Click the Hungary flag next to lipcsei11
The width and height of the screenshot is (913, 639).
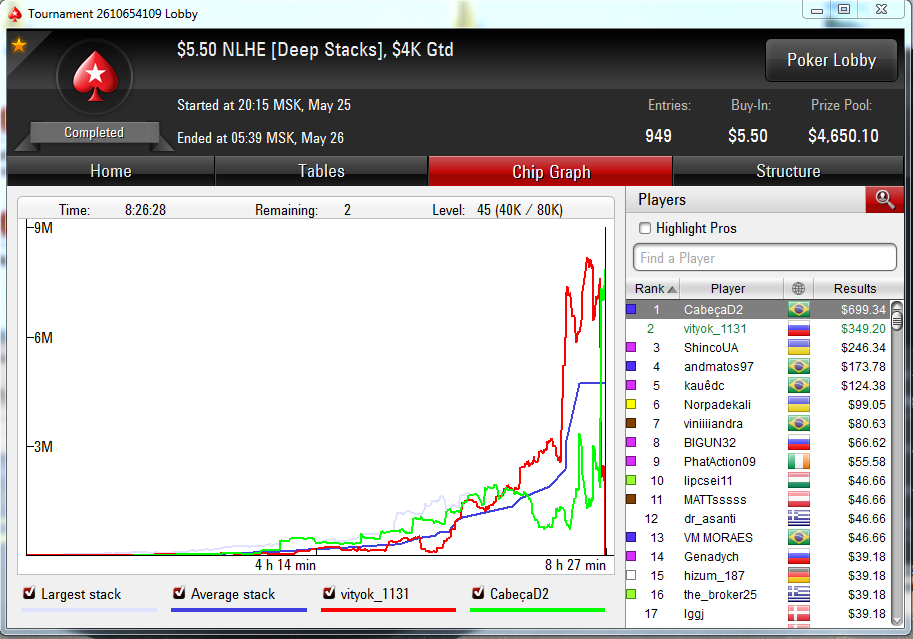(x=798, y=481)
